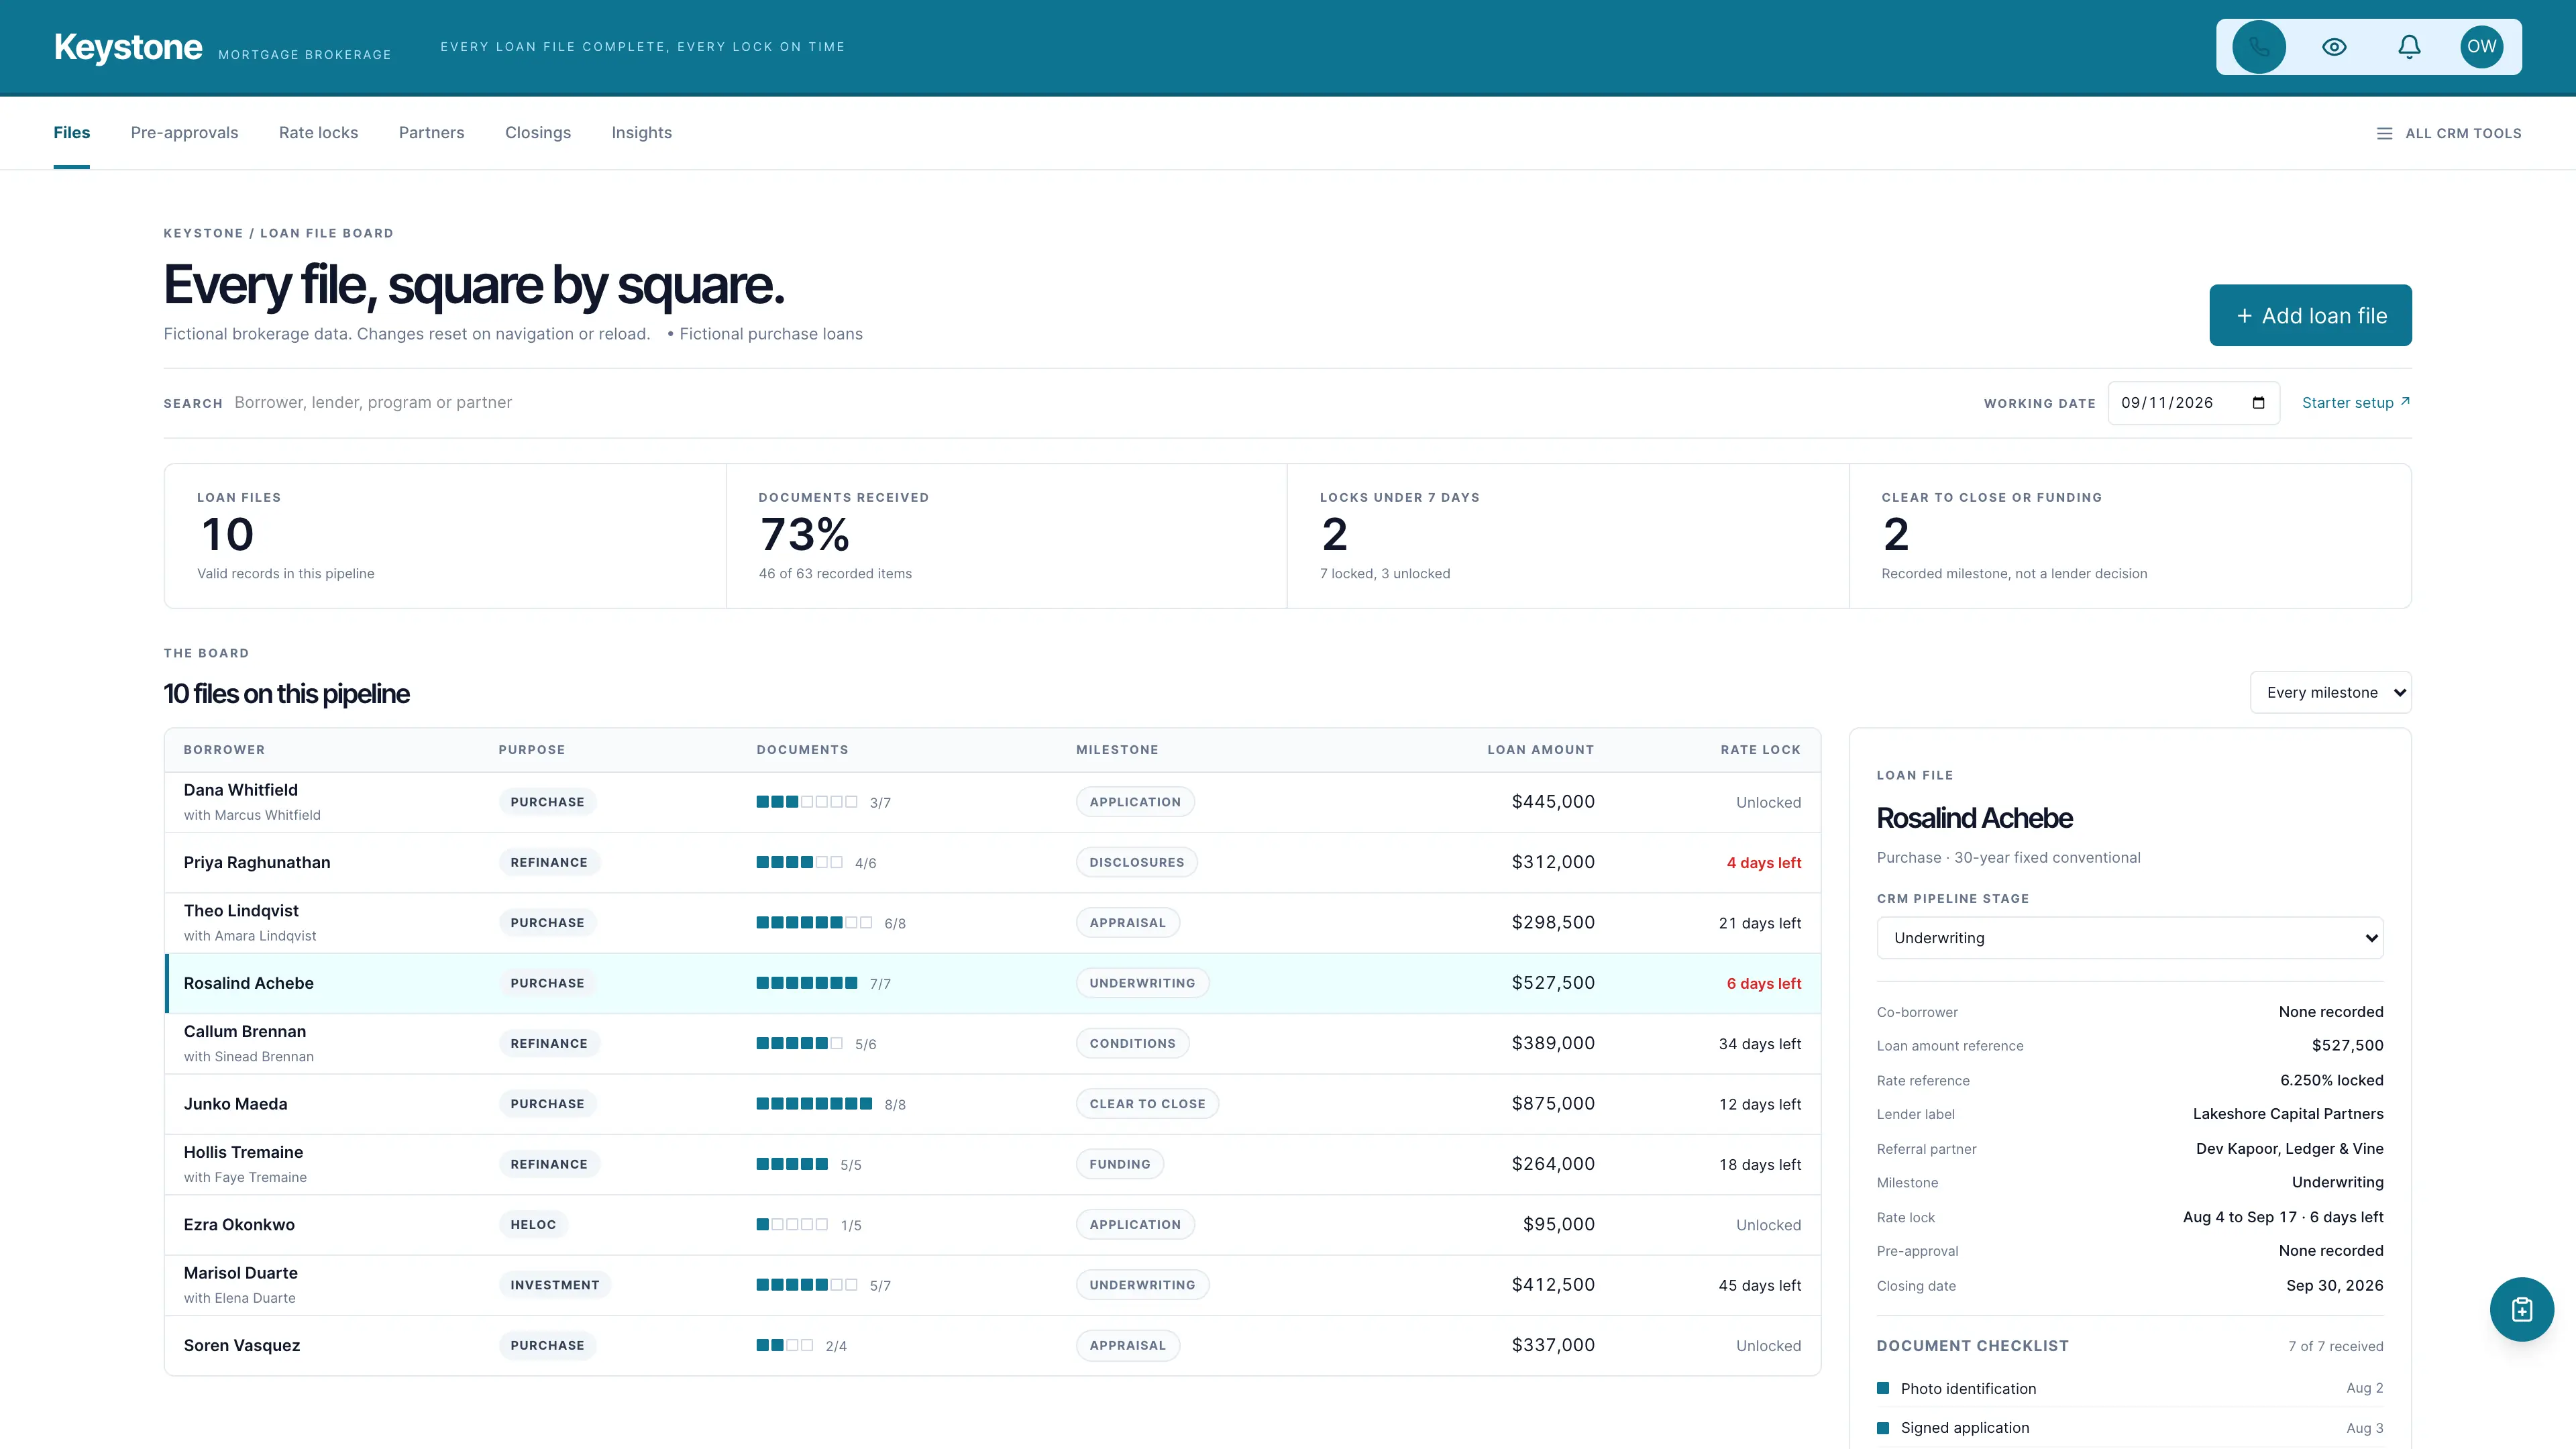Screen dimensions: 2576x1449
Task: Click the Add loan file button
Action: pyautogui.click(x=2310, y=315)
